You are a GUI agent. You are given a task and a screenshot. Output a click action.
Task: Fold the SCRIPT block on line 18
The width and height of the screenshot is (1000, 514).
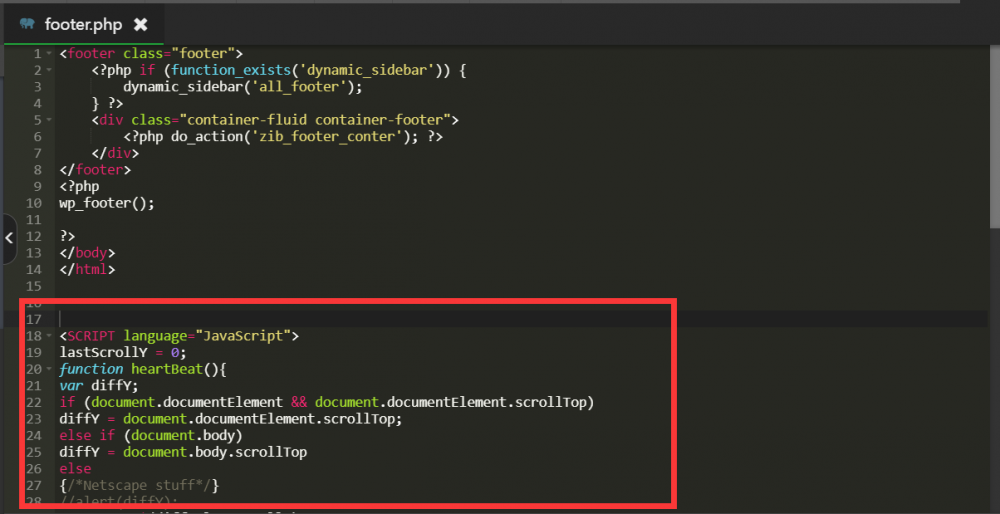(49, 336)
